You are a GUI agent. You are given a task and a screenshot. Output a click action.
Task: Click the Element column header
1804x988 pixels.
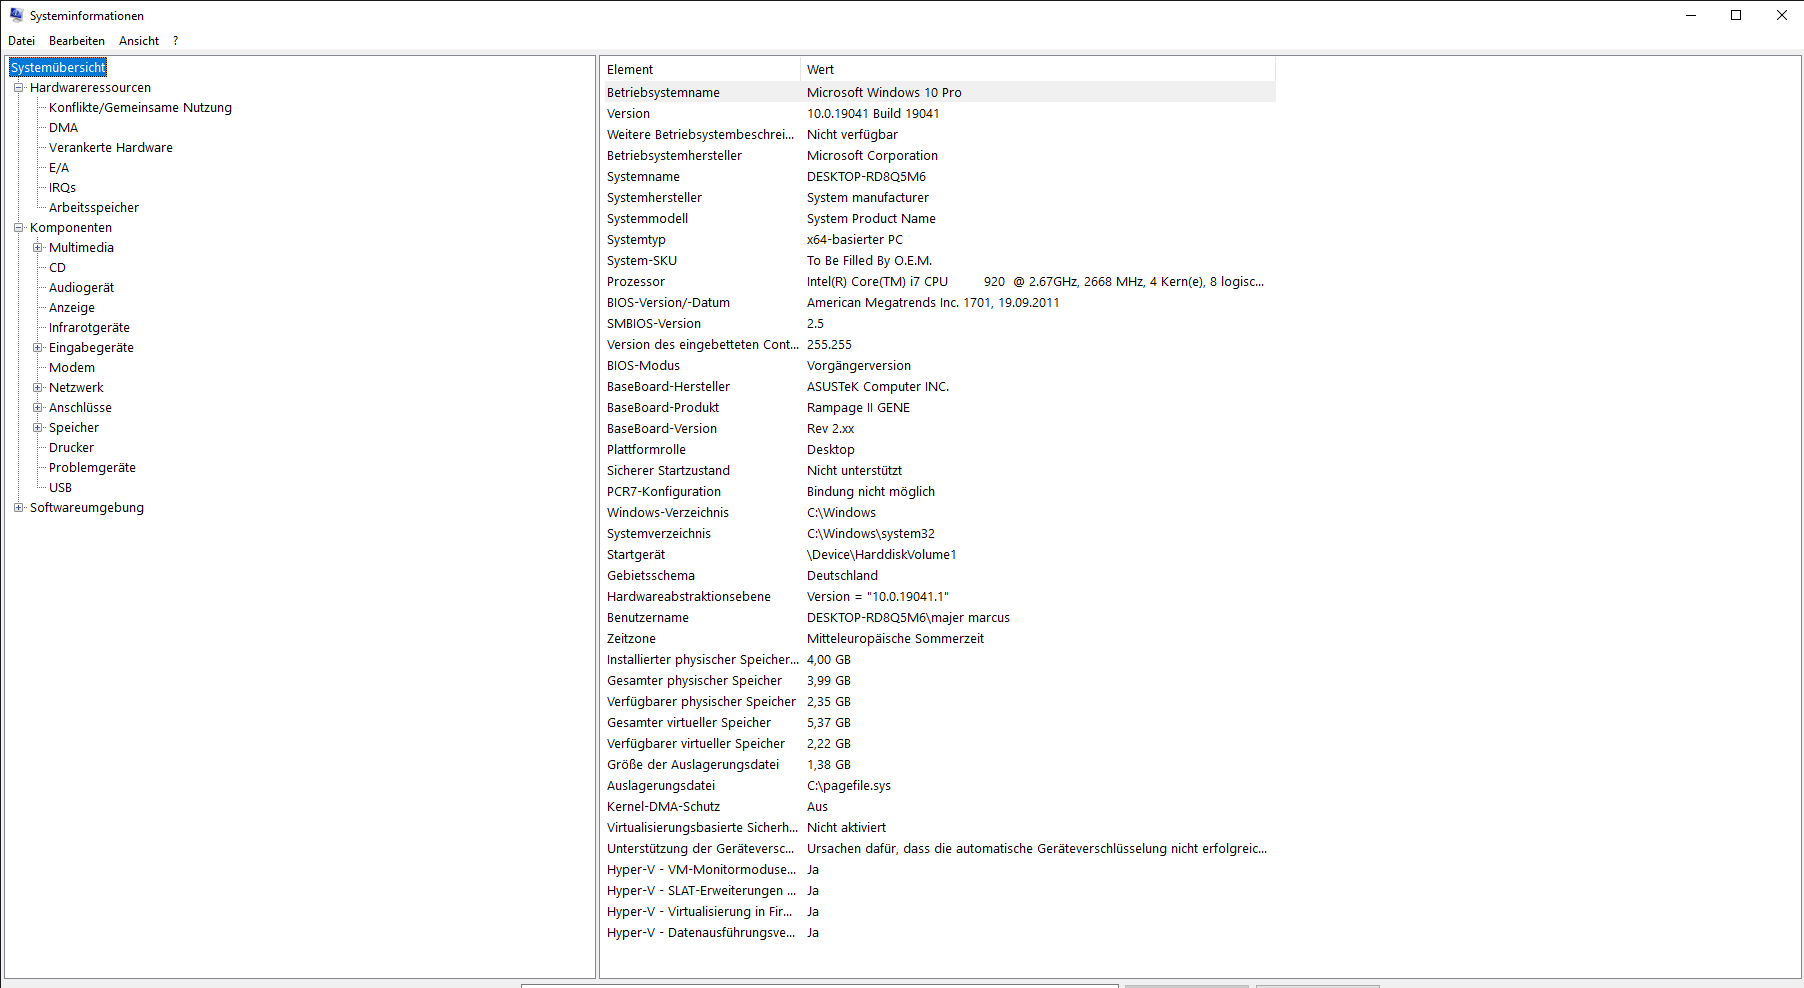pyautogui.click(x=700, y=69)
